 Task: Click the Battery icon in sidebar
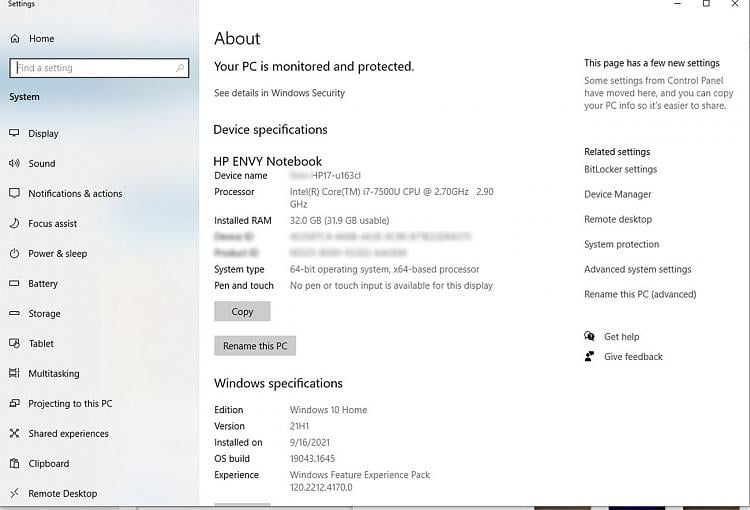pos(14,283)
